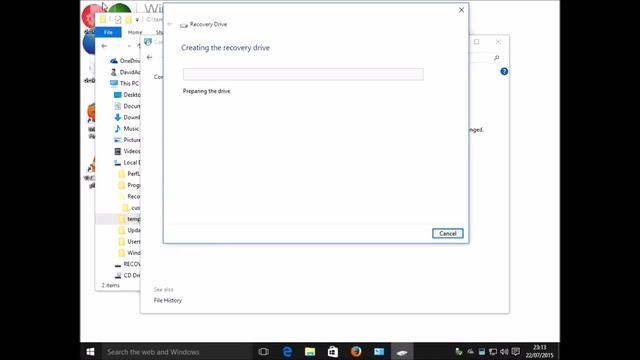Click the search magnifier in Control Panel window
This screenshot has width=640, height=360.
pyautogui.click(x=496, y=58)
